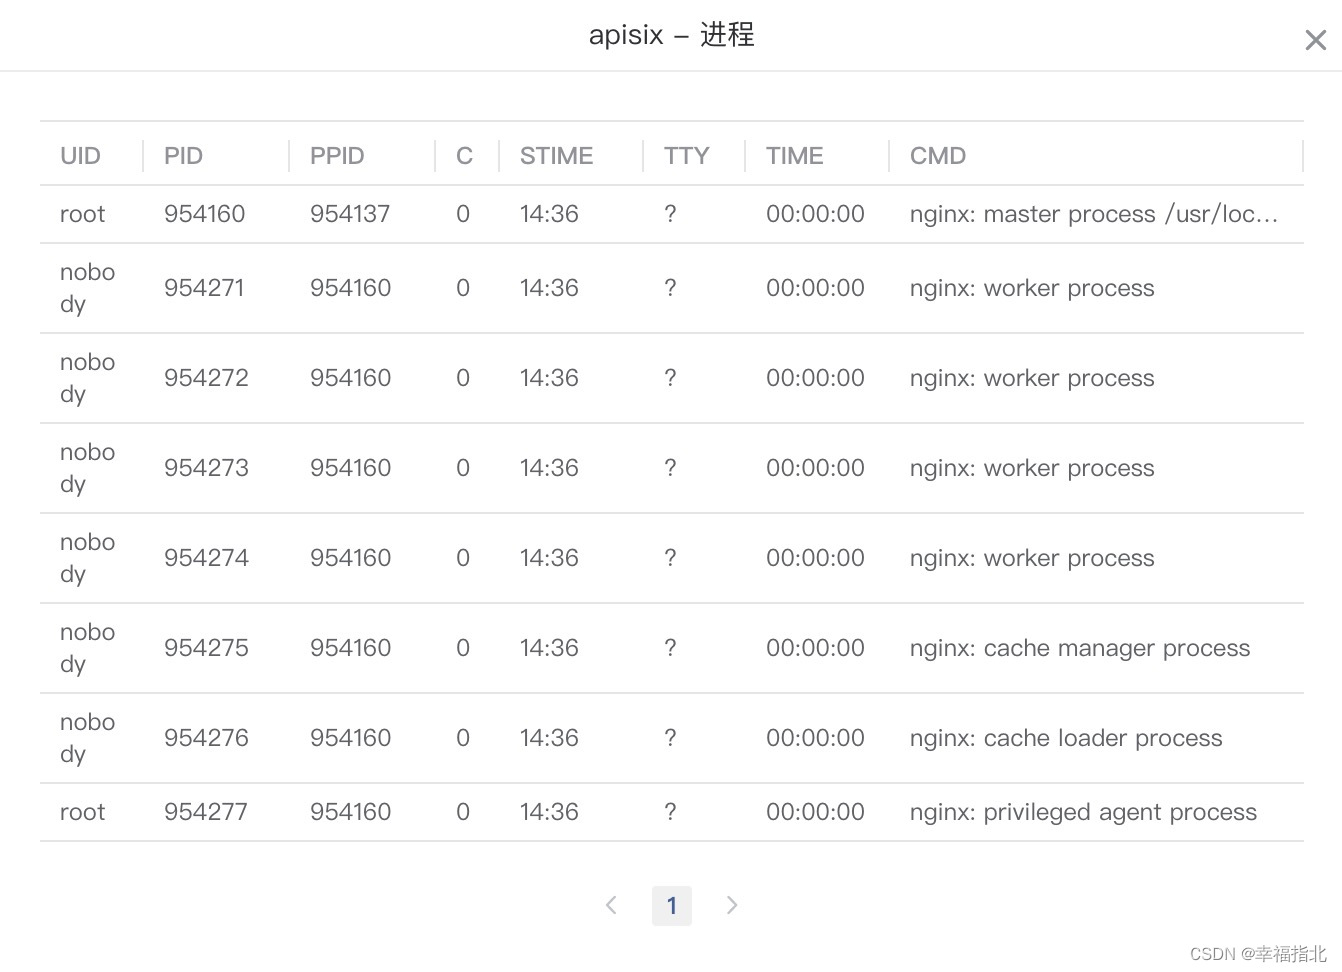Go to previous page arrow
The image size is (1342, 972).
(612, 905)
